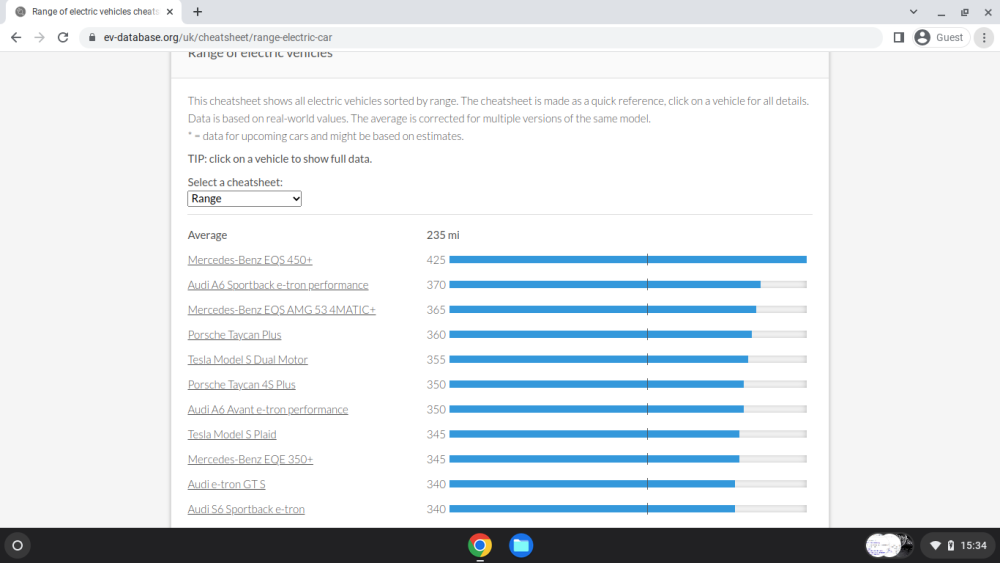Screen dimensions: 1000x563
Task: Open the Porsche Taycan 4S Plus link
Action: (242, 384)
